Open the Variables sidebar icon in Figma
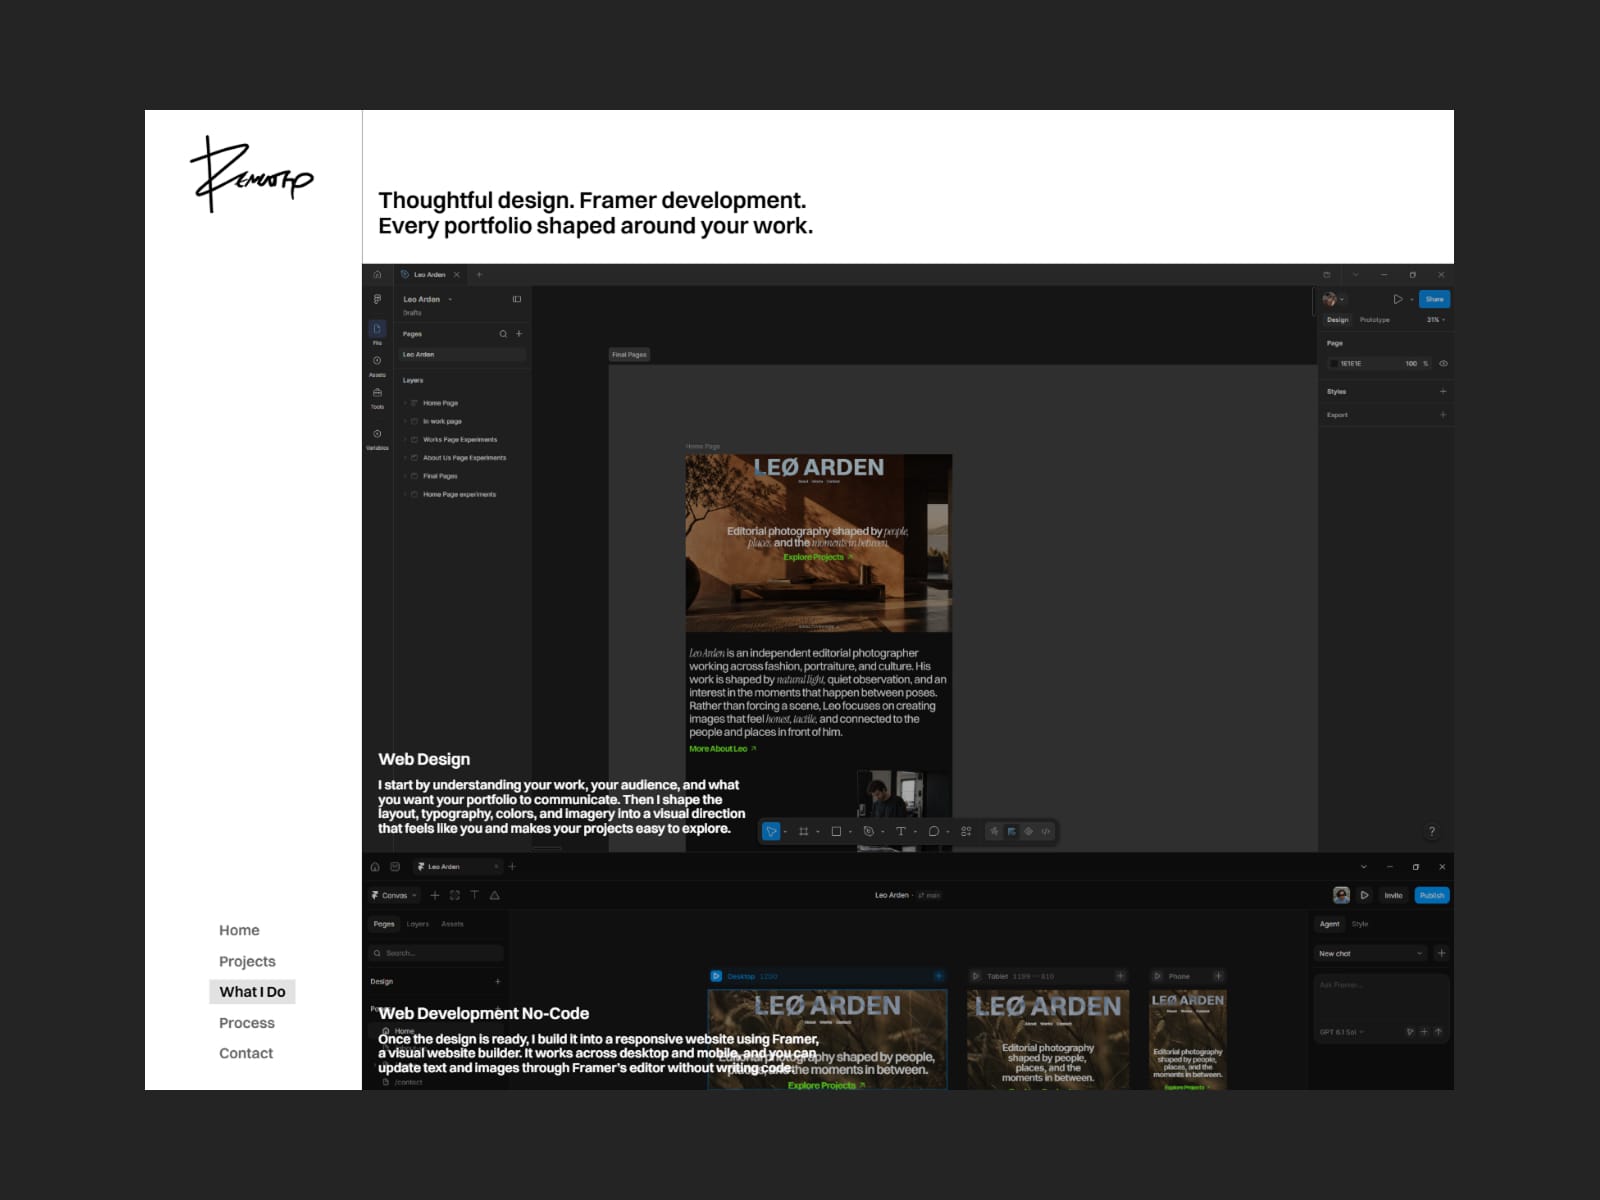This screenshot has width=1600, height=1200. point(377,434)
